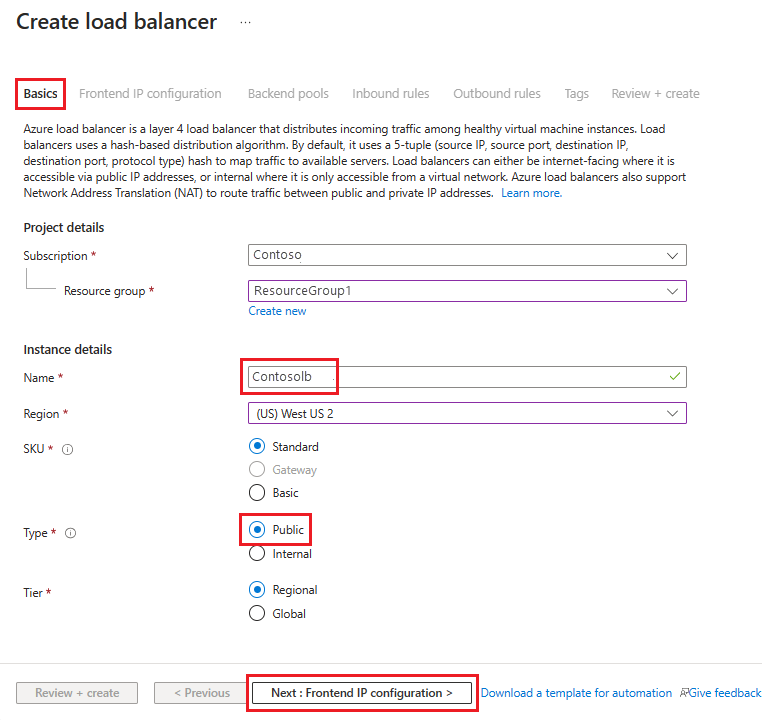The width and height of the screenshot is (762, 720).
Task: Click Download a template for automation link
Action: (x=576, y=693)
